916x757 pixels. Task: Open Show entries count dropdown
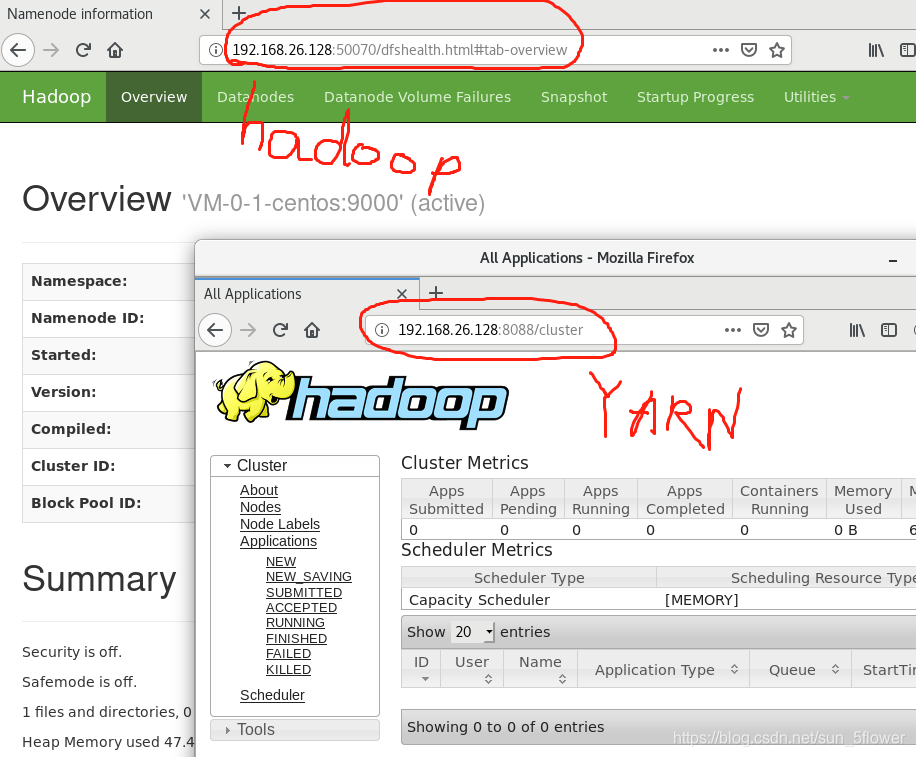[x=473, y=632]
